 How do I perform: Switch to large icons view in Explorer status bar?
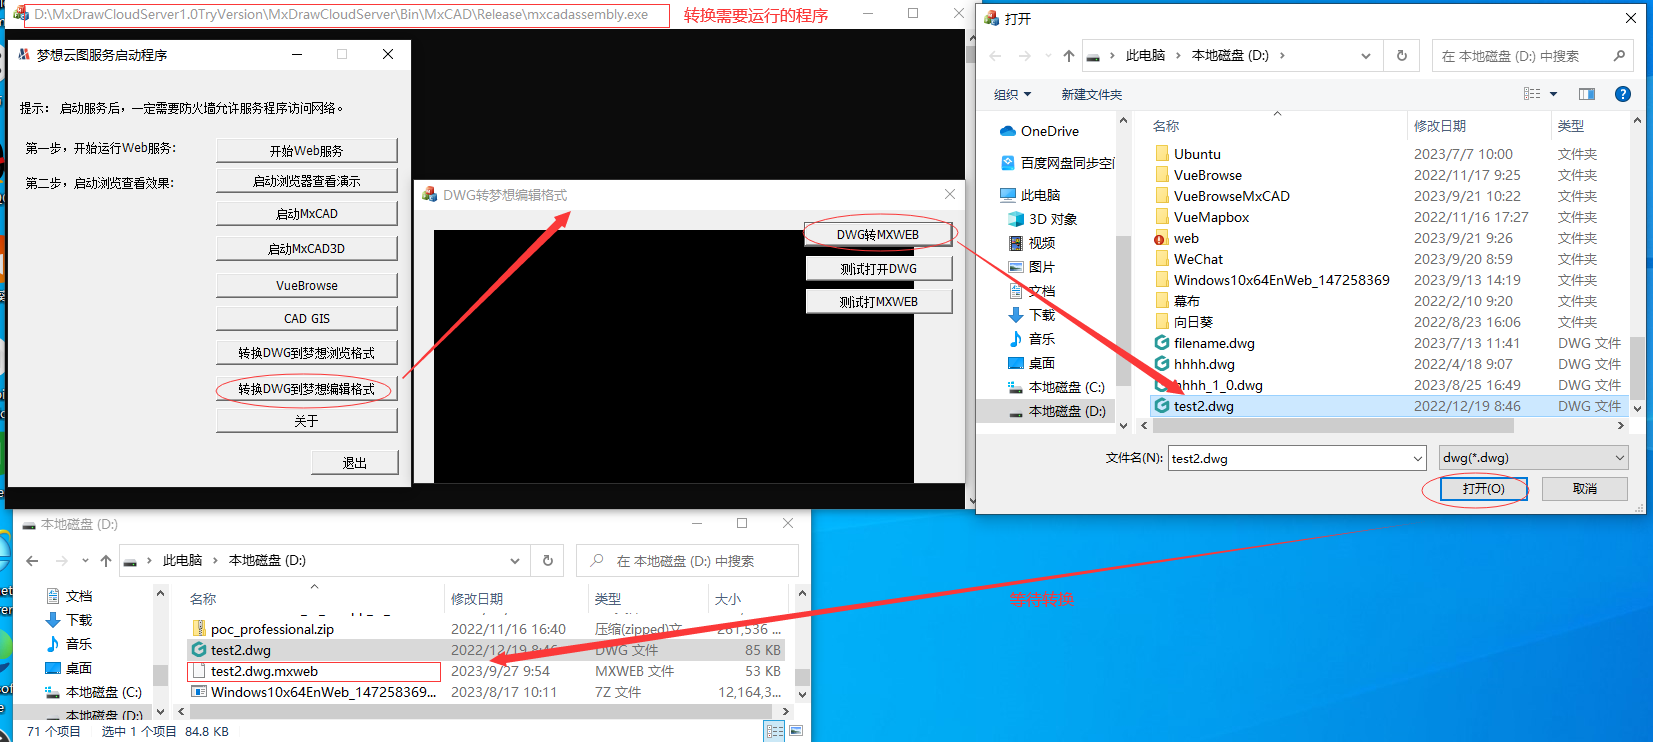[x=796, y=731]
